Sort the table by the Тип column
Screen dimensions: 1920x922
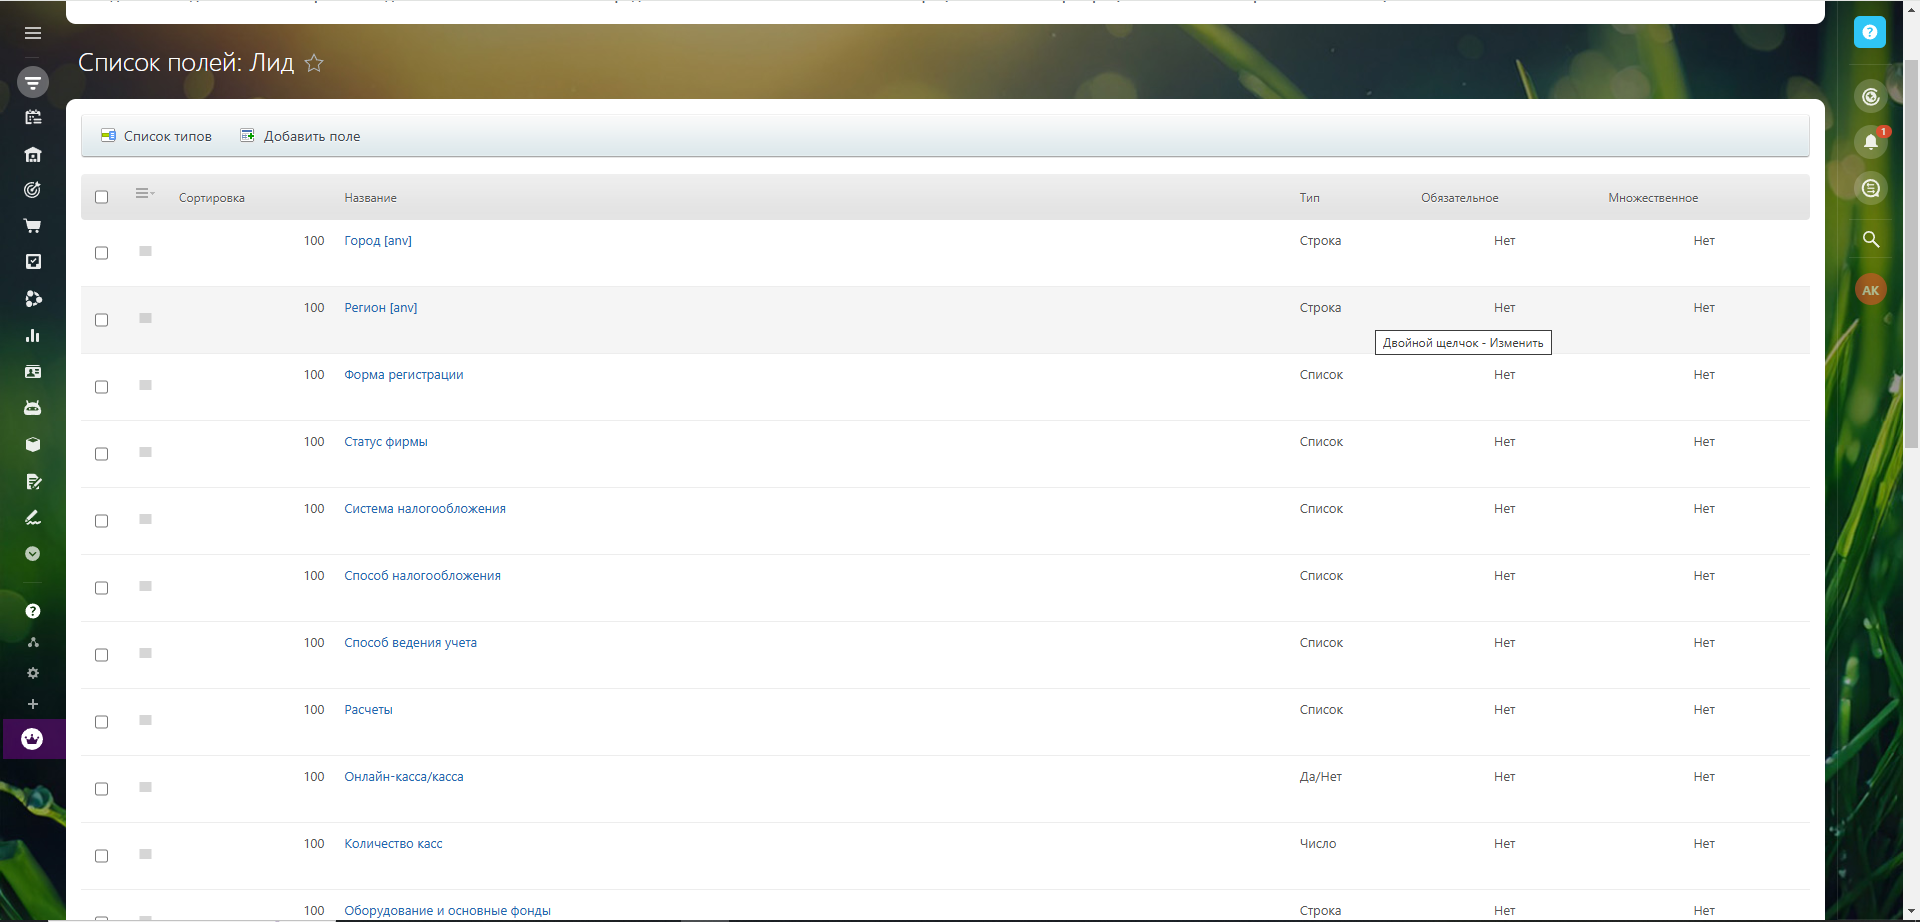click(x=1309, y=198)
